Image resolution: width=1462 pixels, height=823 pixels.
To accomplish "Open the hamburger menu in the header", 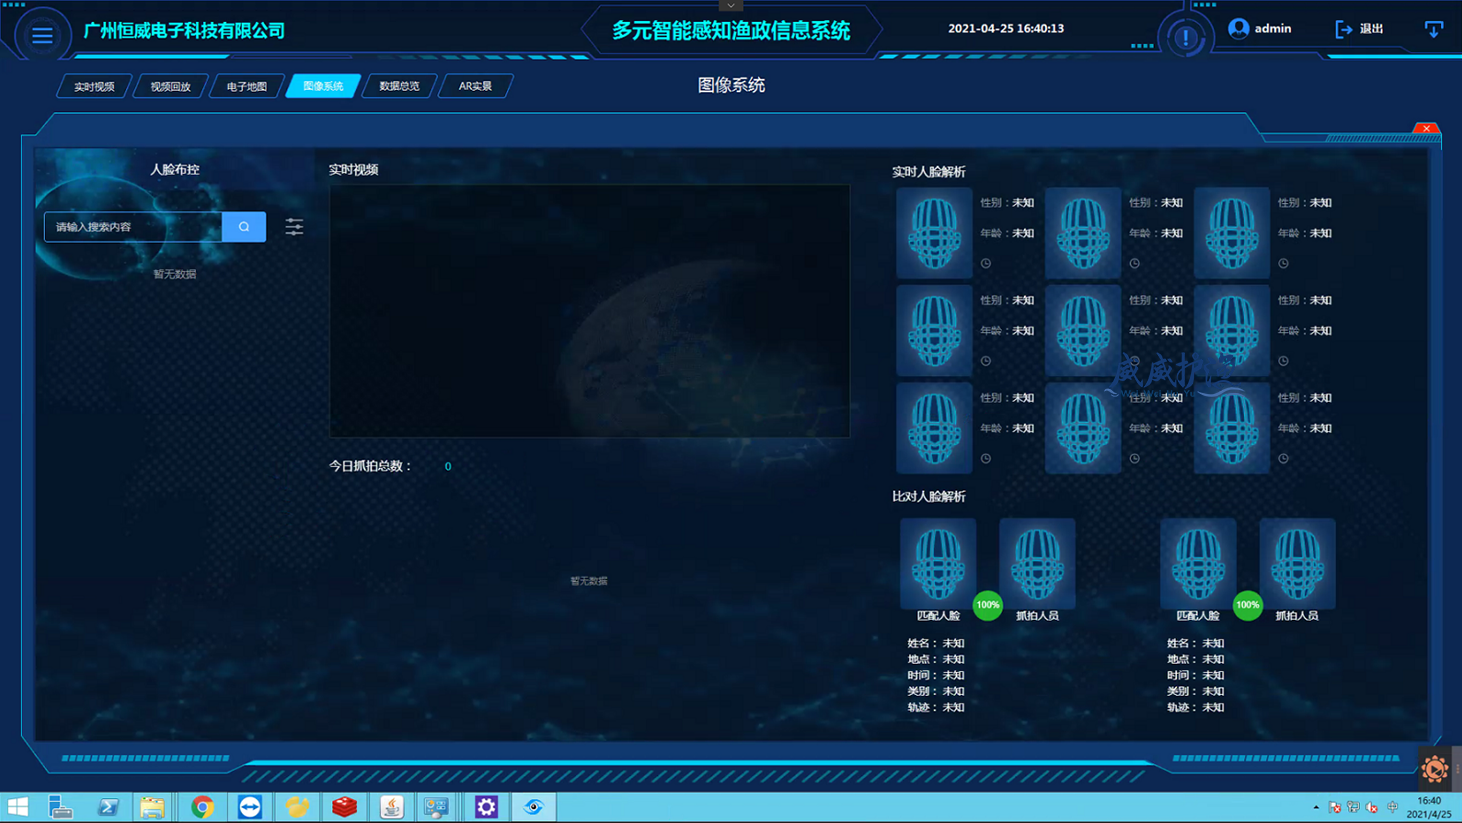I will click(42, 35).
